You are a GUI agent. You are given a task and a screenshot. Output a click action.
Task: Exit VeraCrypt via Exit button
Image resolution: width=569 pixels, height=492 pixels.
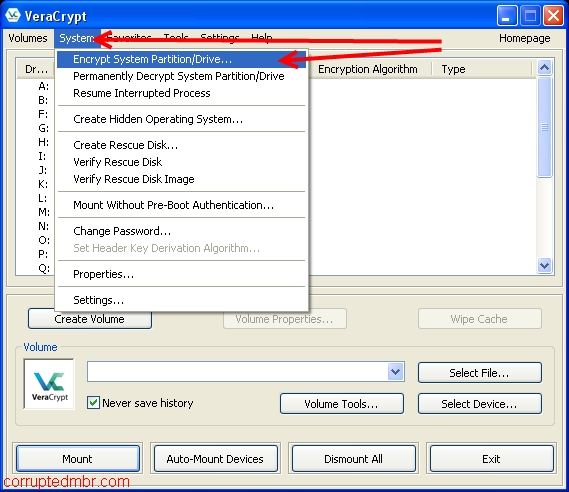tap(491, 459)
